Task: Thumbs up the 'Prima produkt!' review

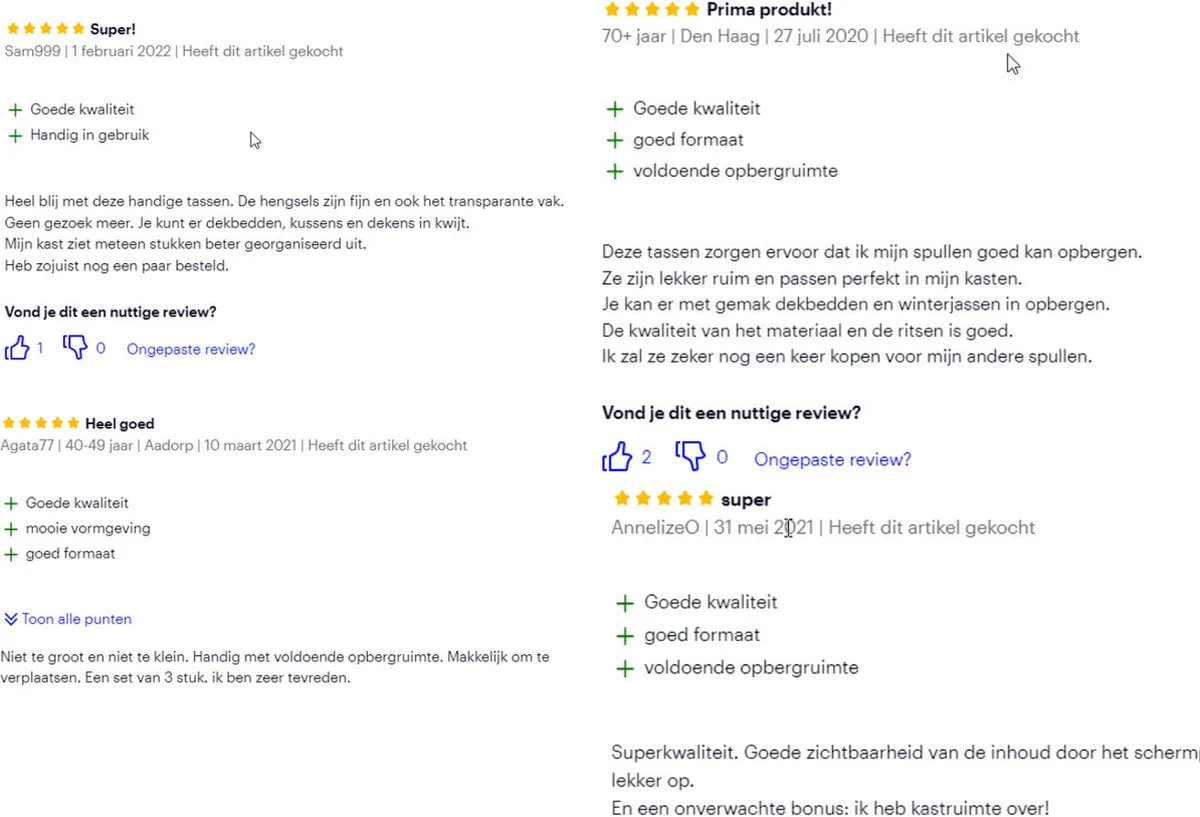Action: pyautogui.click(x=618, y=457)
